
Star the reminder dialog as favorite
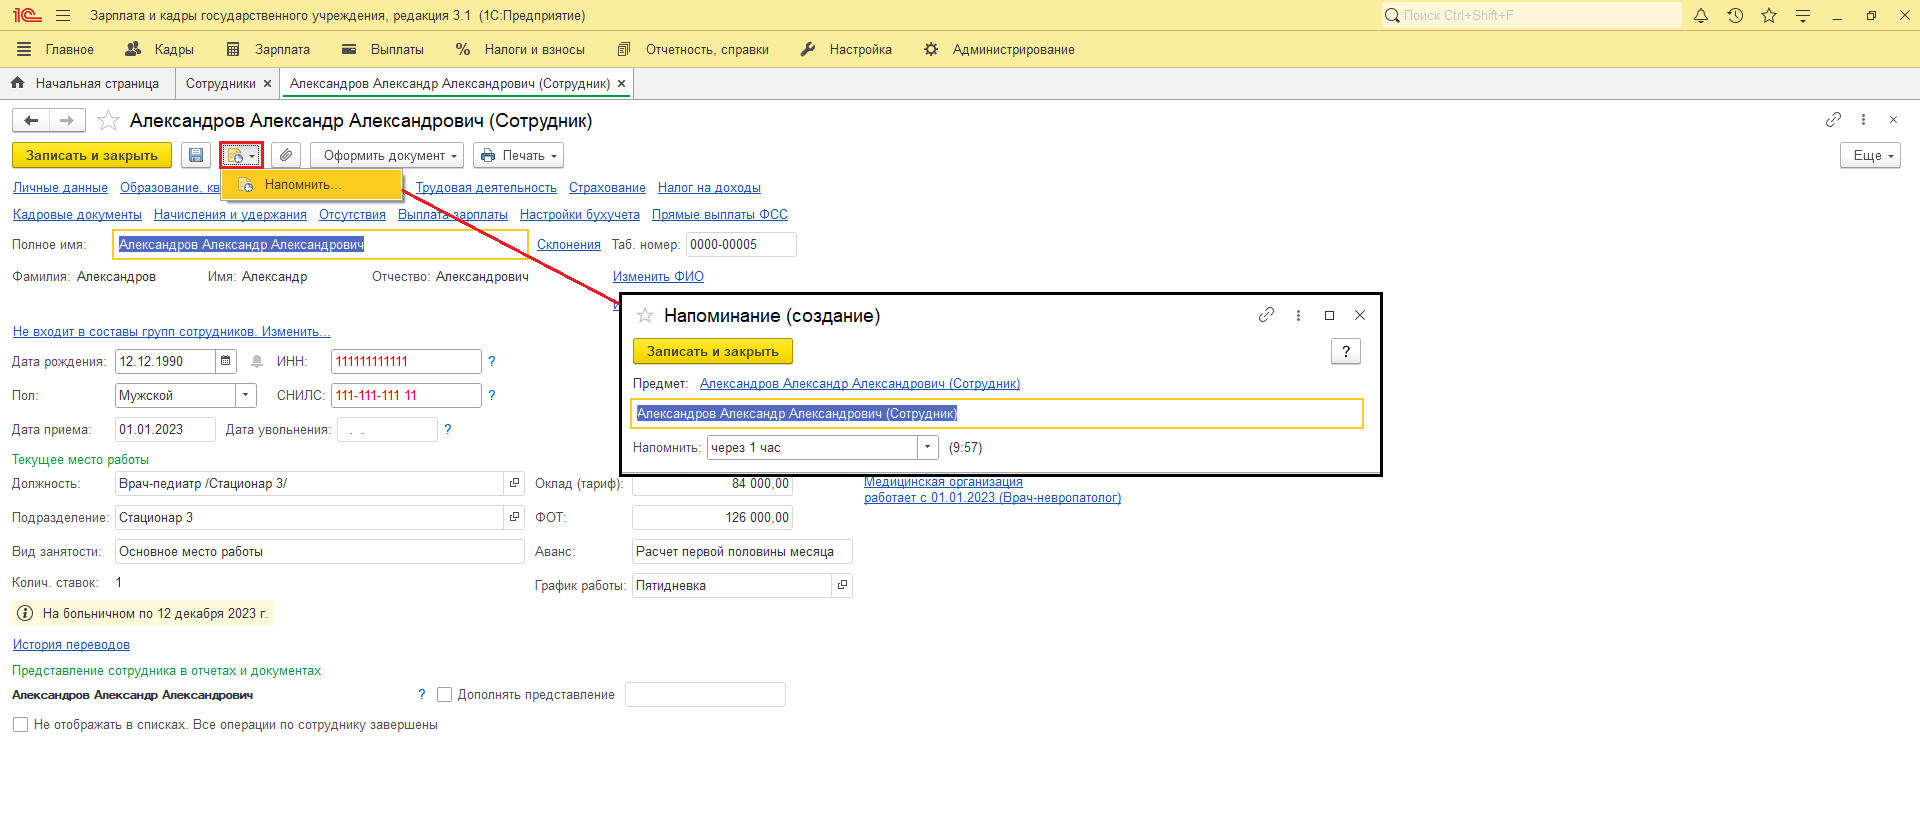pos(645,316)
